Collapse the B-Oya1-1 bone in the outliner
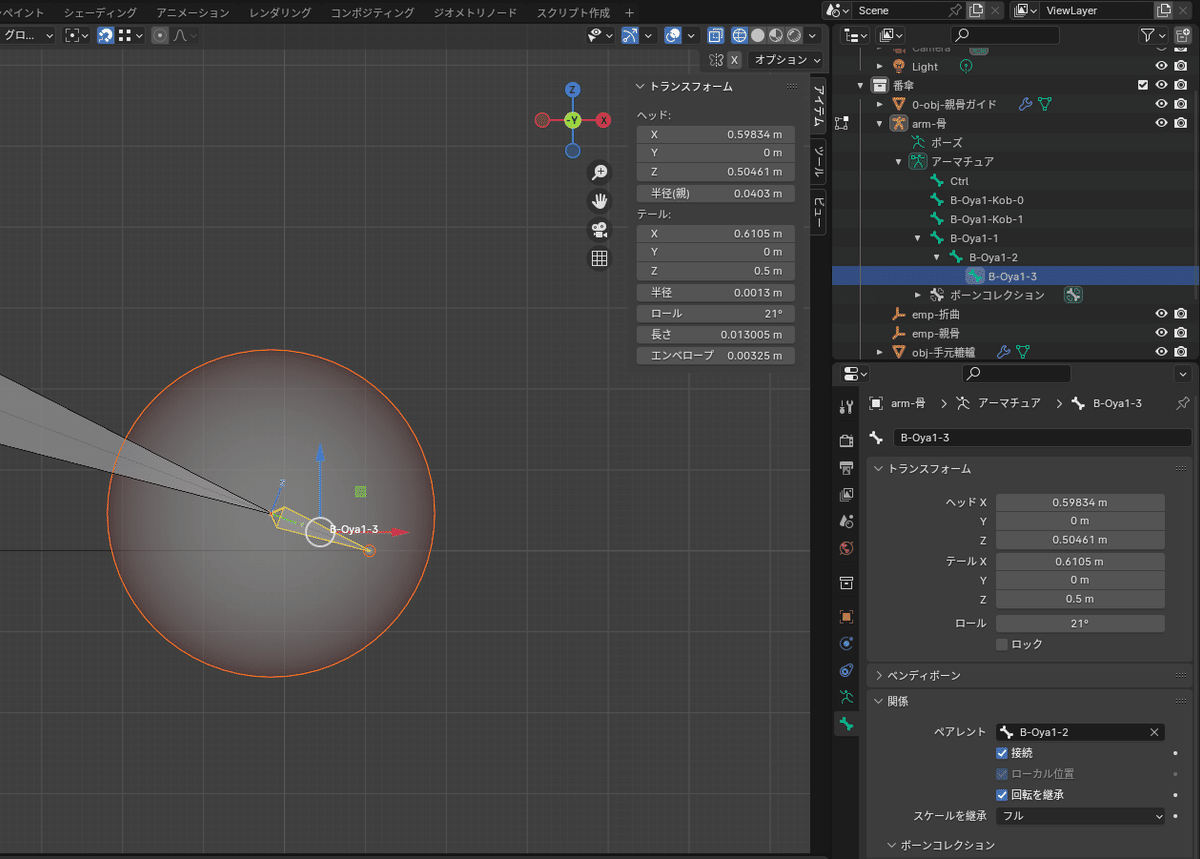Viewport: 1200px width, 859px height. [918, 238]
